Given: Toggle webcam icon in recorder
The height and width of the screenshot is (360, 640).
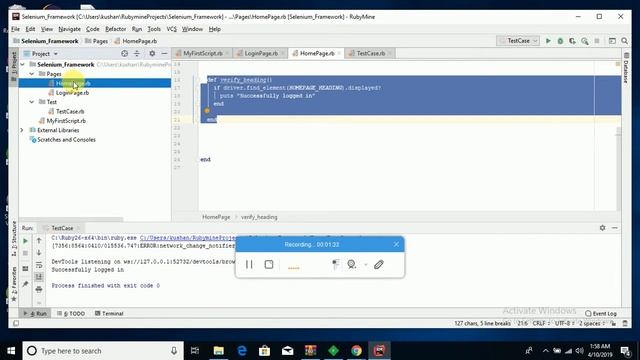Looking at the screenshot, I should [351, 264].
